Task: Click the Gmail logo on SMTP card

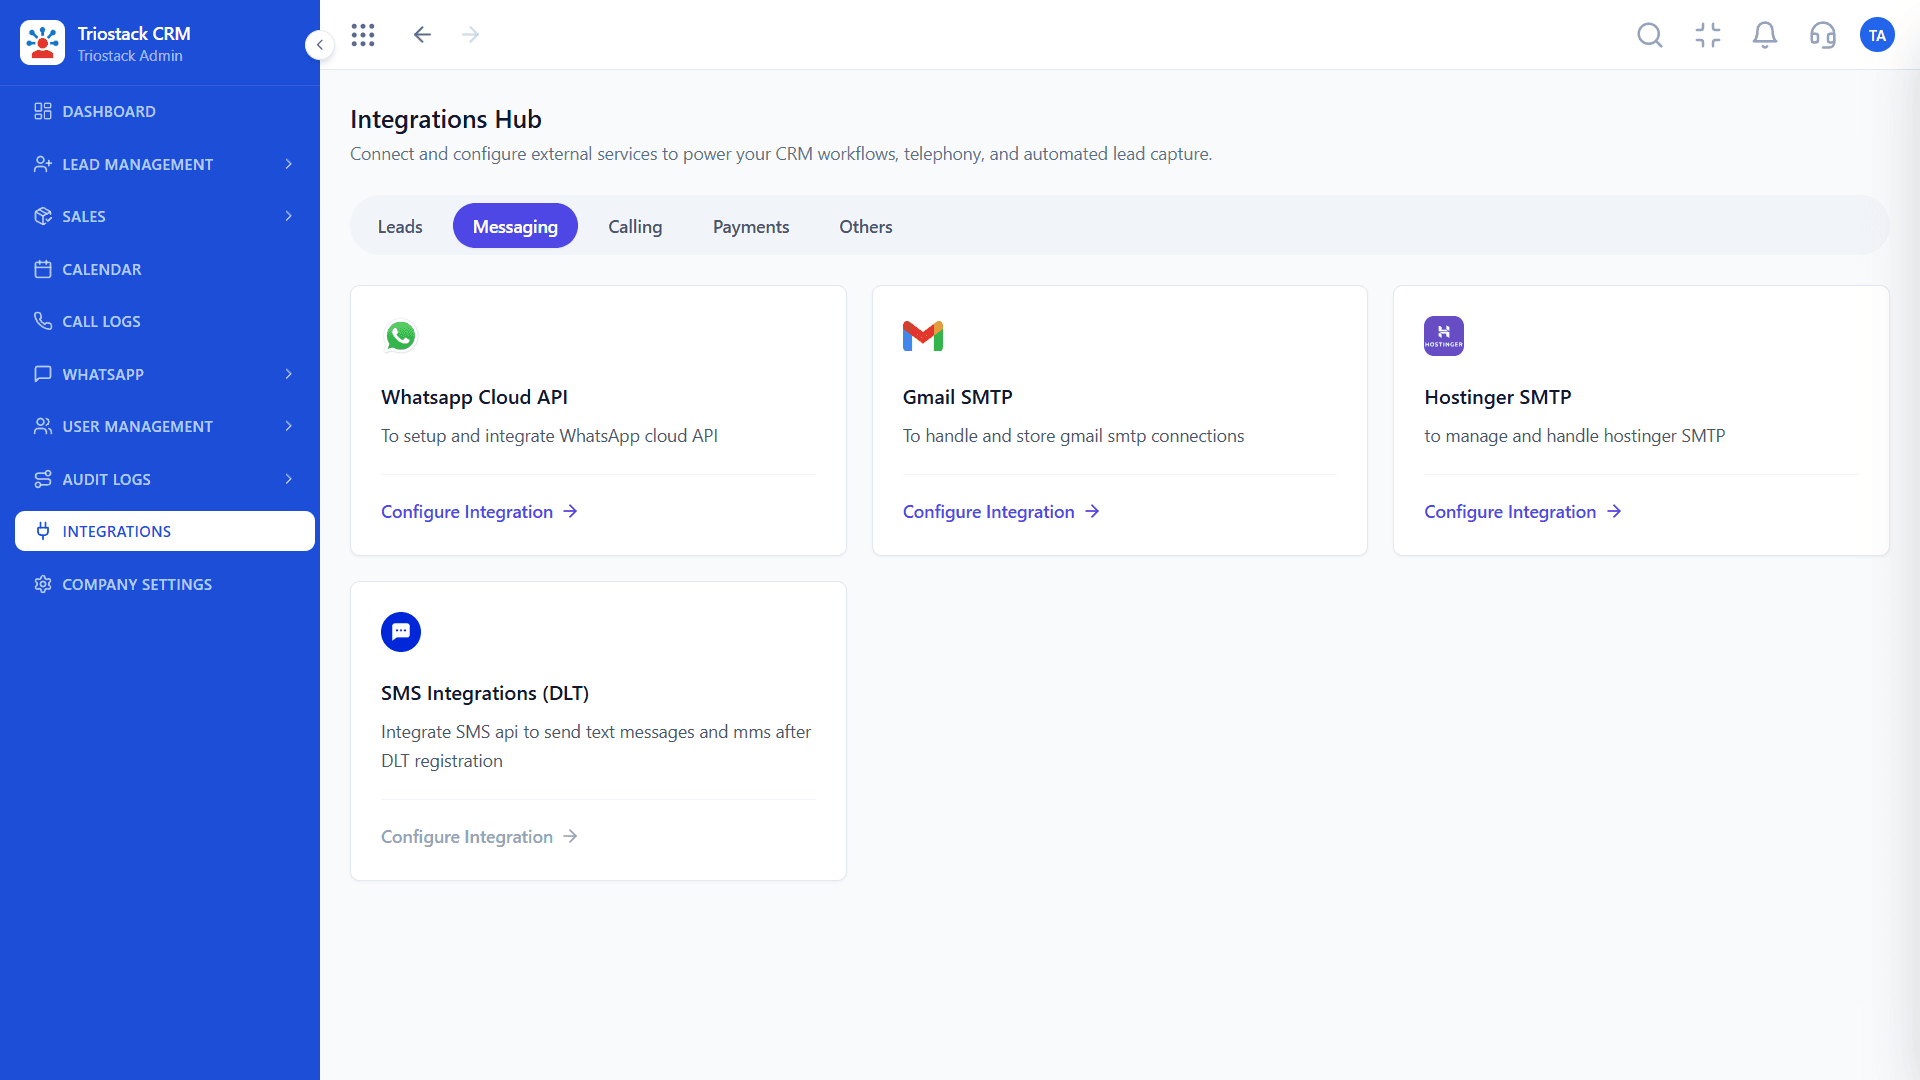Action: [x=923, y=336]
